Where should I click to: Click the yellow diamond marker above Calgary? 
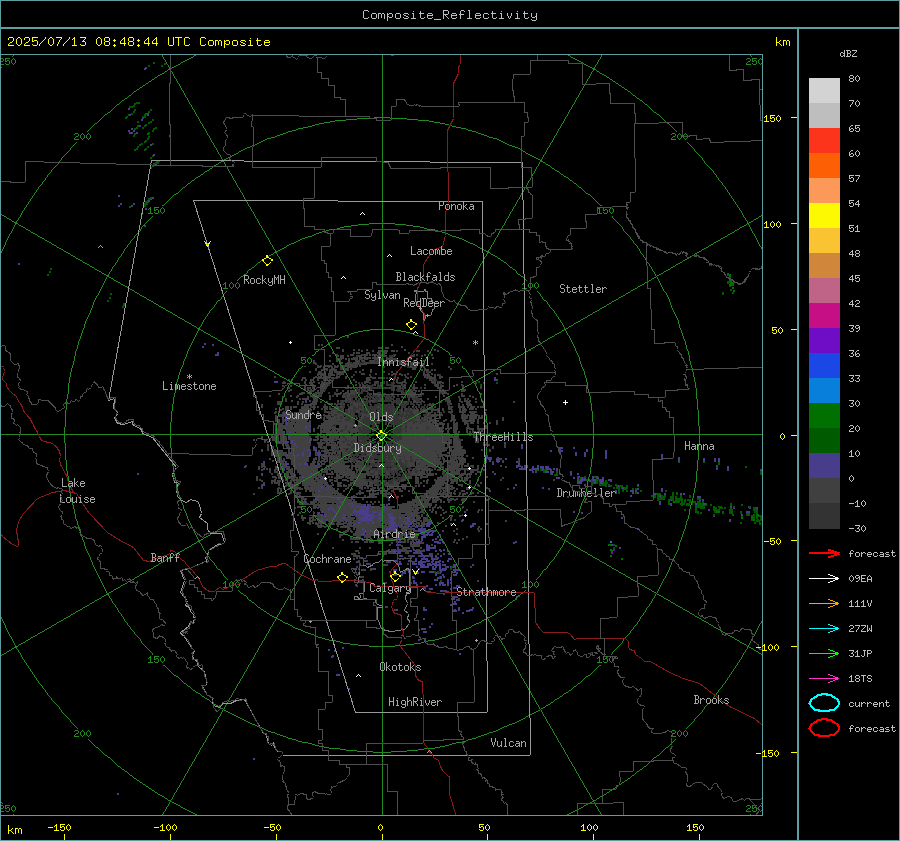tap(395, 576)
